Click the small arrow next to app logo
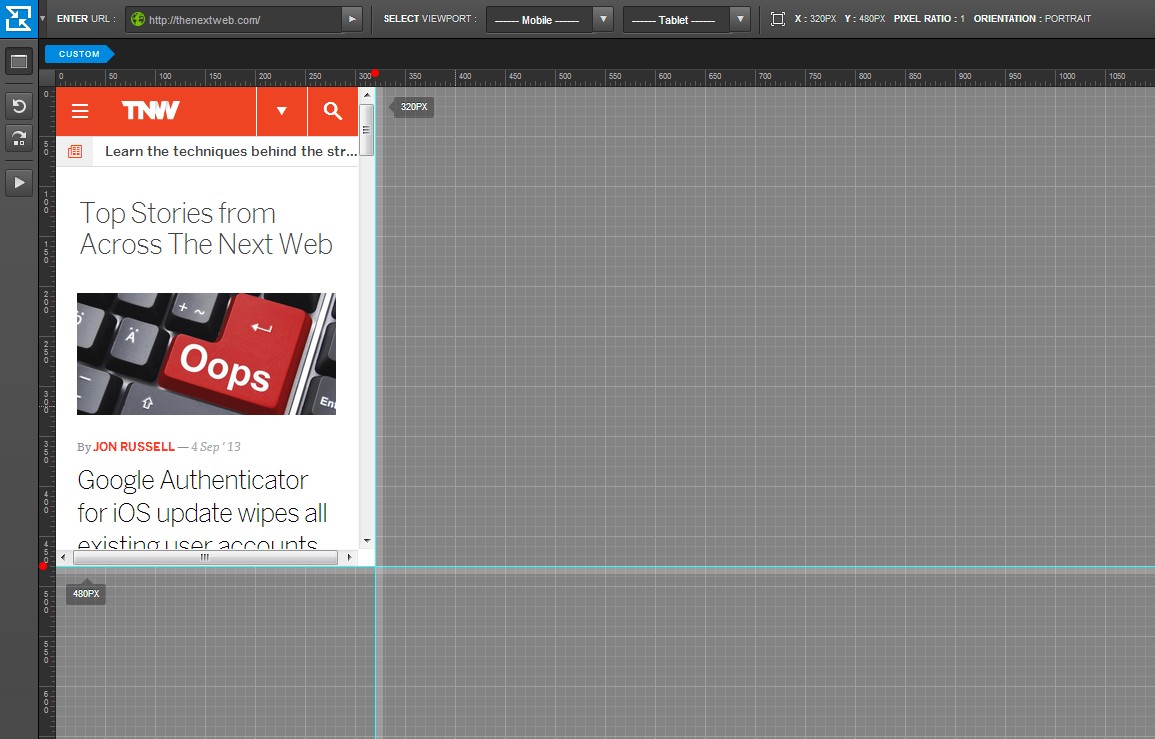The height and width of the screenshot is (739, 1155). click(x=42, y=19)
